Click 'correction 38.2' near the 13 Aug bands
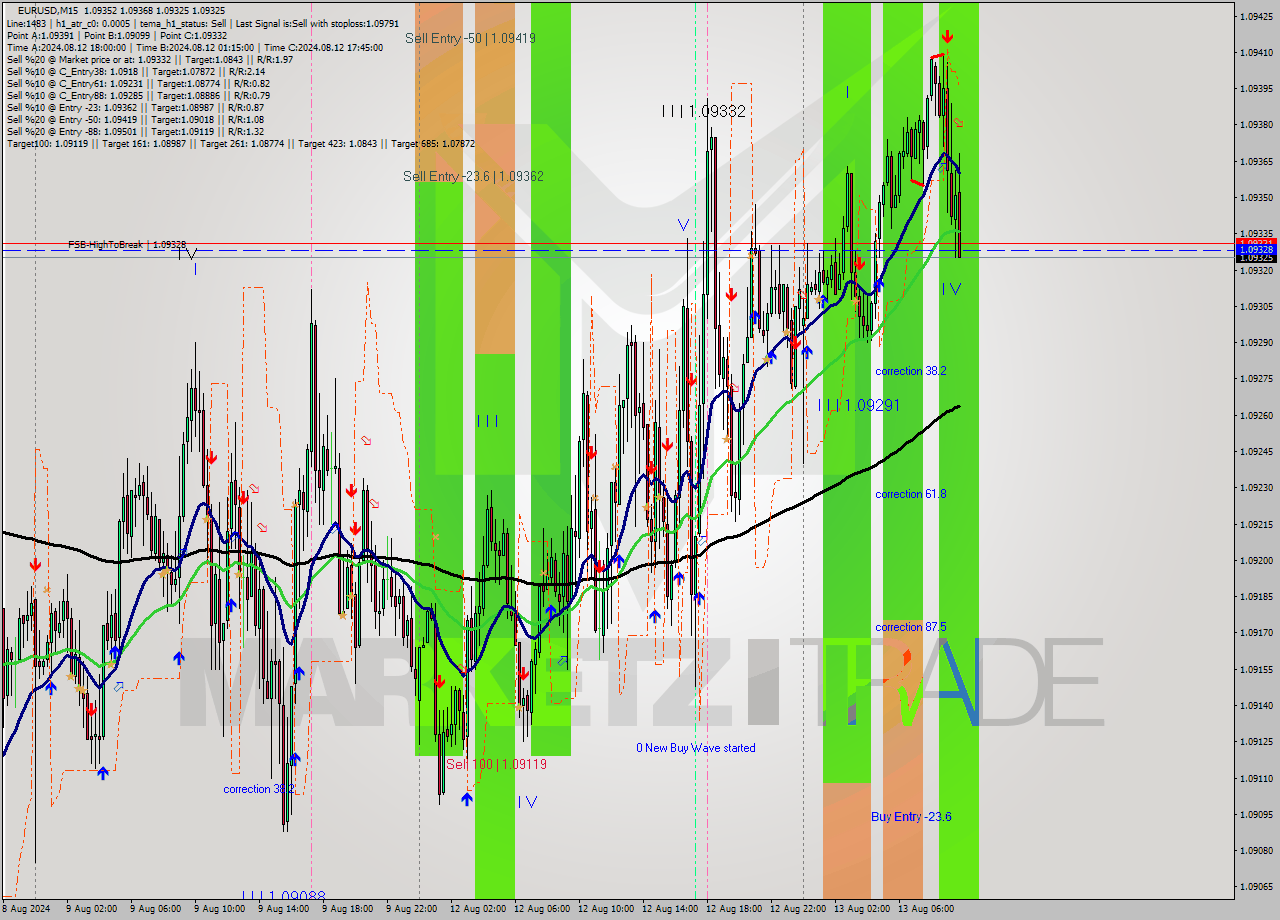The height and width of the screenshot is (920, 1280). coord(911,371)
